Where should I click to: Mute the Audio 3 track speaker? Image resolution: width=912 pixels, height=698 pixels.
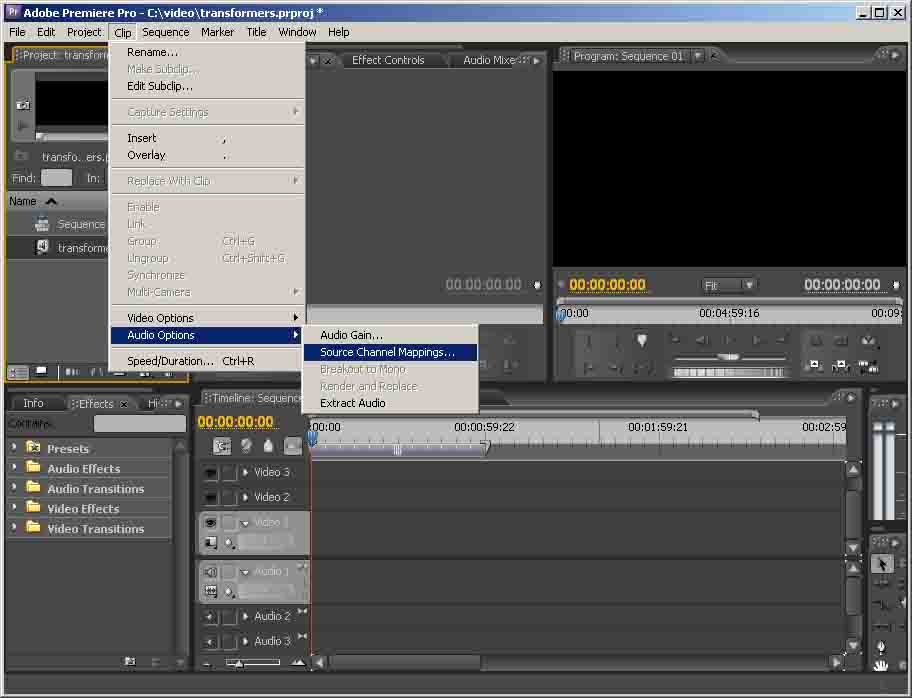pos(211,642)
